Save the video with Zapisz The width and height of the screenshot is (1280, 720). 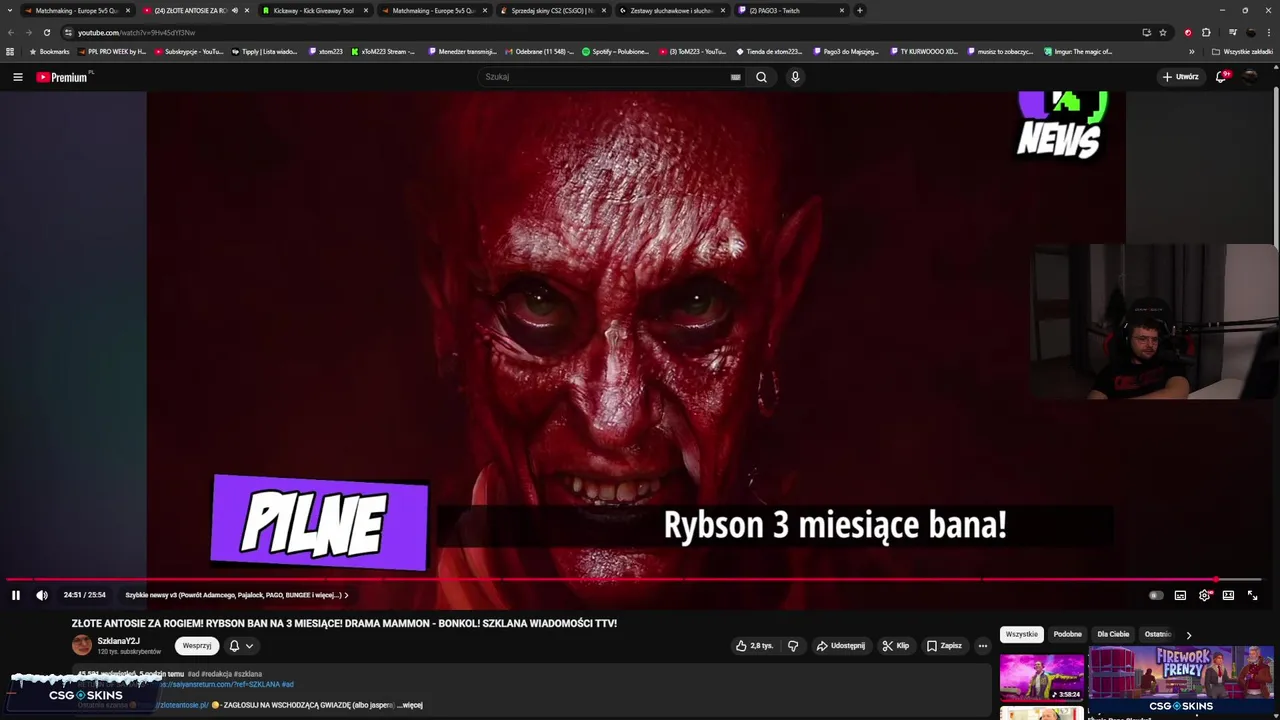(x=944, y=646)
